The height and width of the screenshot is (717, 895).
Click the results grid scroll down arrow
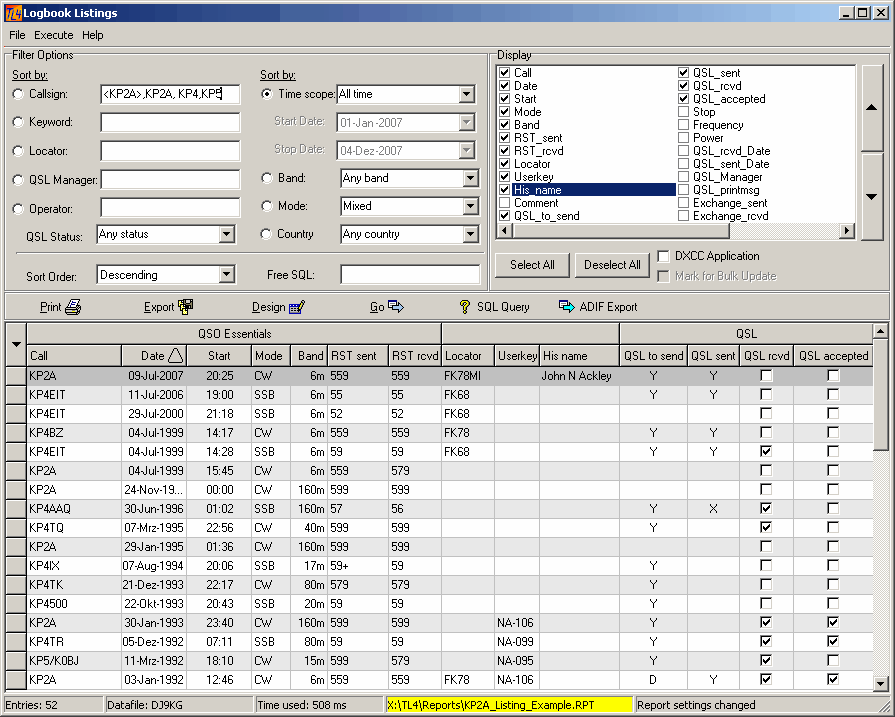click(x=880, y=683)
